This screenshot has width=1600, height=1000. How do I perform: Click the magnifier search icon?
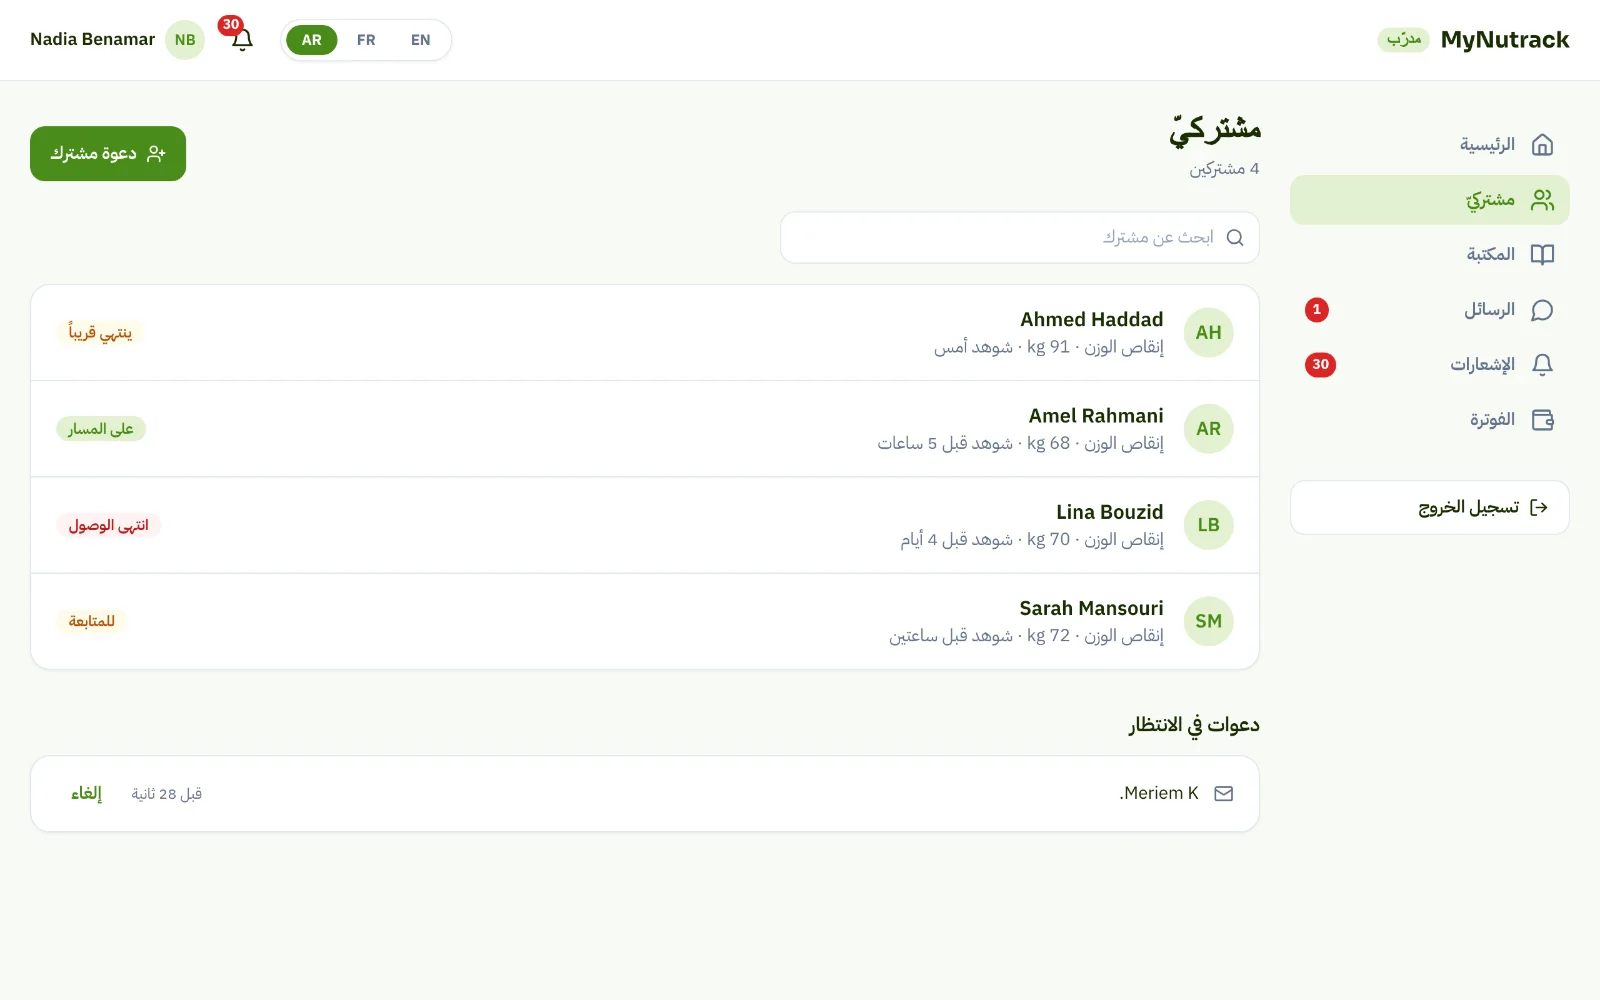pos(1235,238)
